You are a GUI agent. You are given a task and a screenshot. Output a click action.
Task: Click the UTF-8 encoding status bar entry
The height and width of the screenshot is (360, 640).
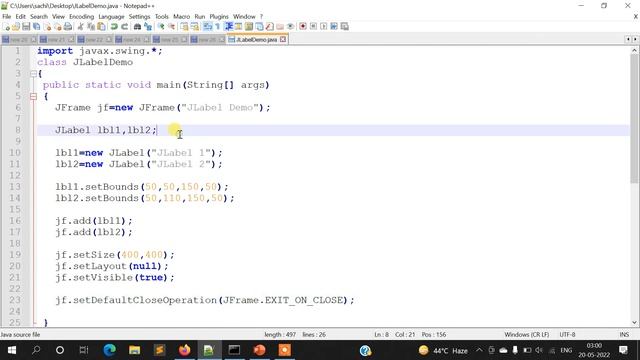point(567,334)
